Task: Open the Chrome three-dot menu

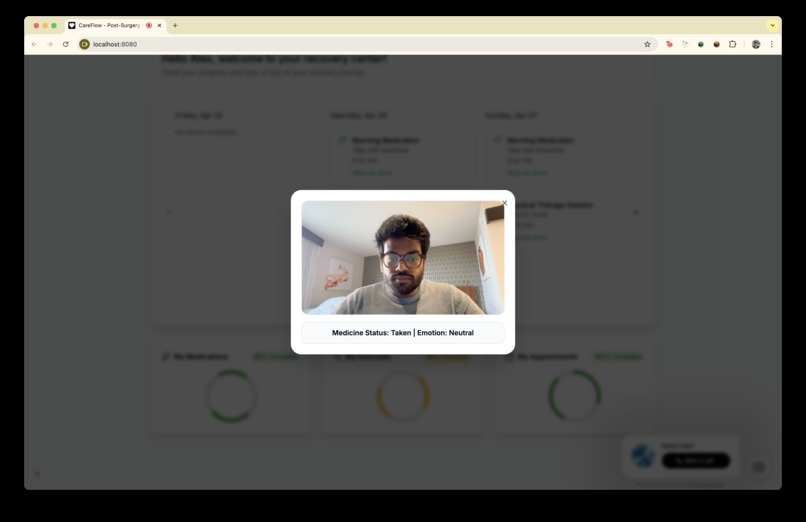Action: [772, 44]
